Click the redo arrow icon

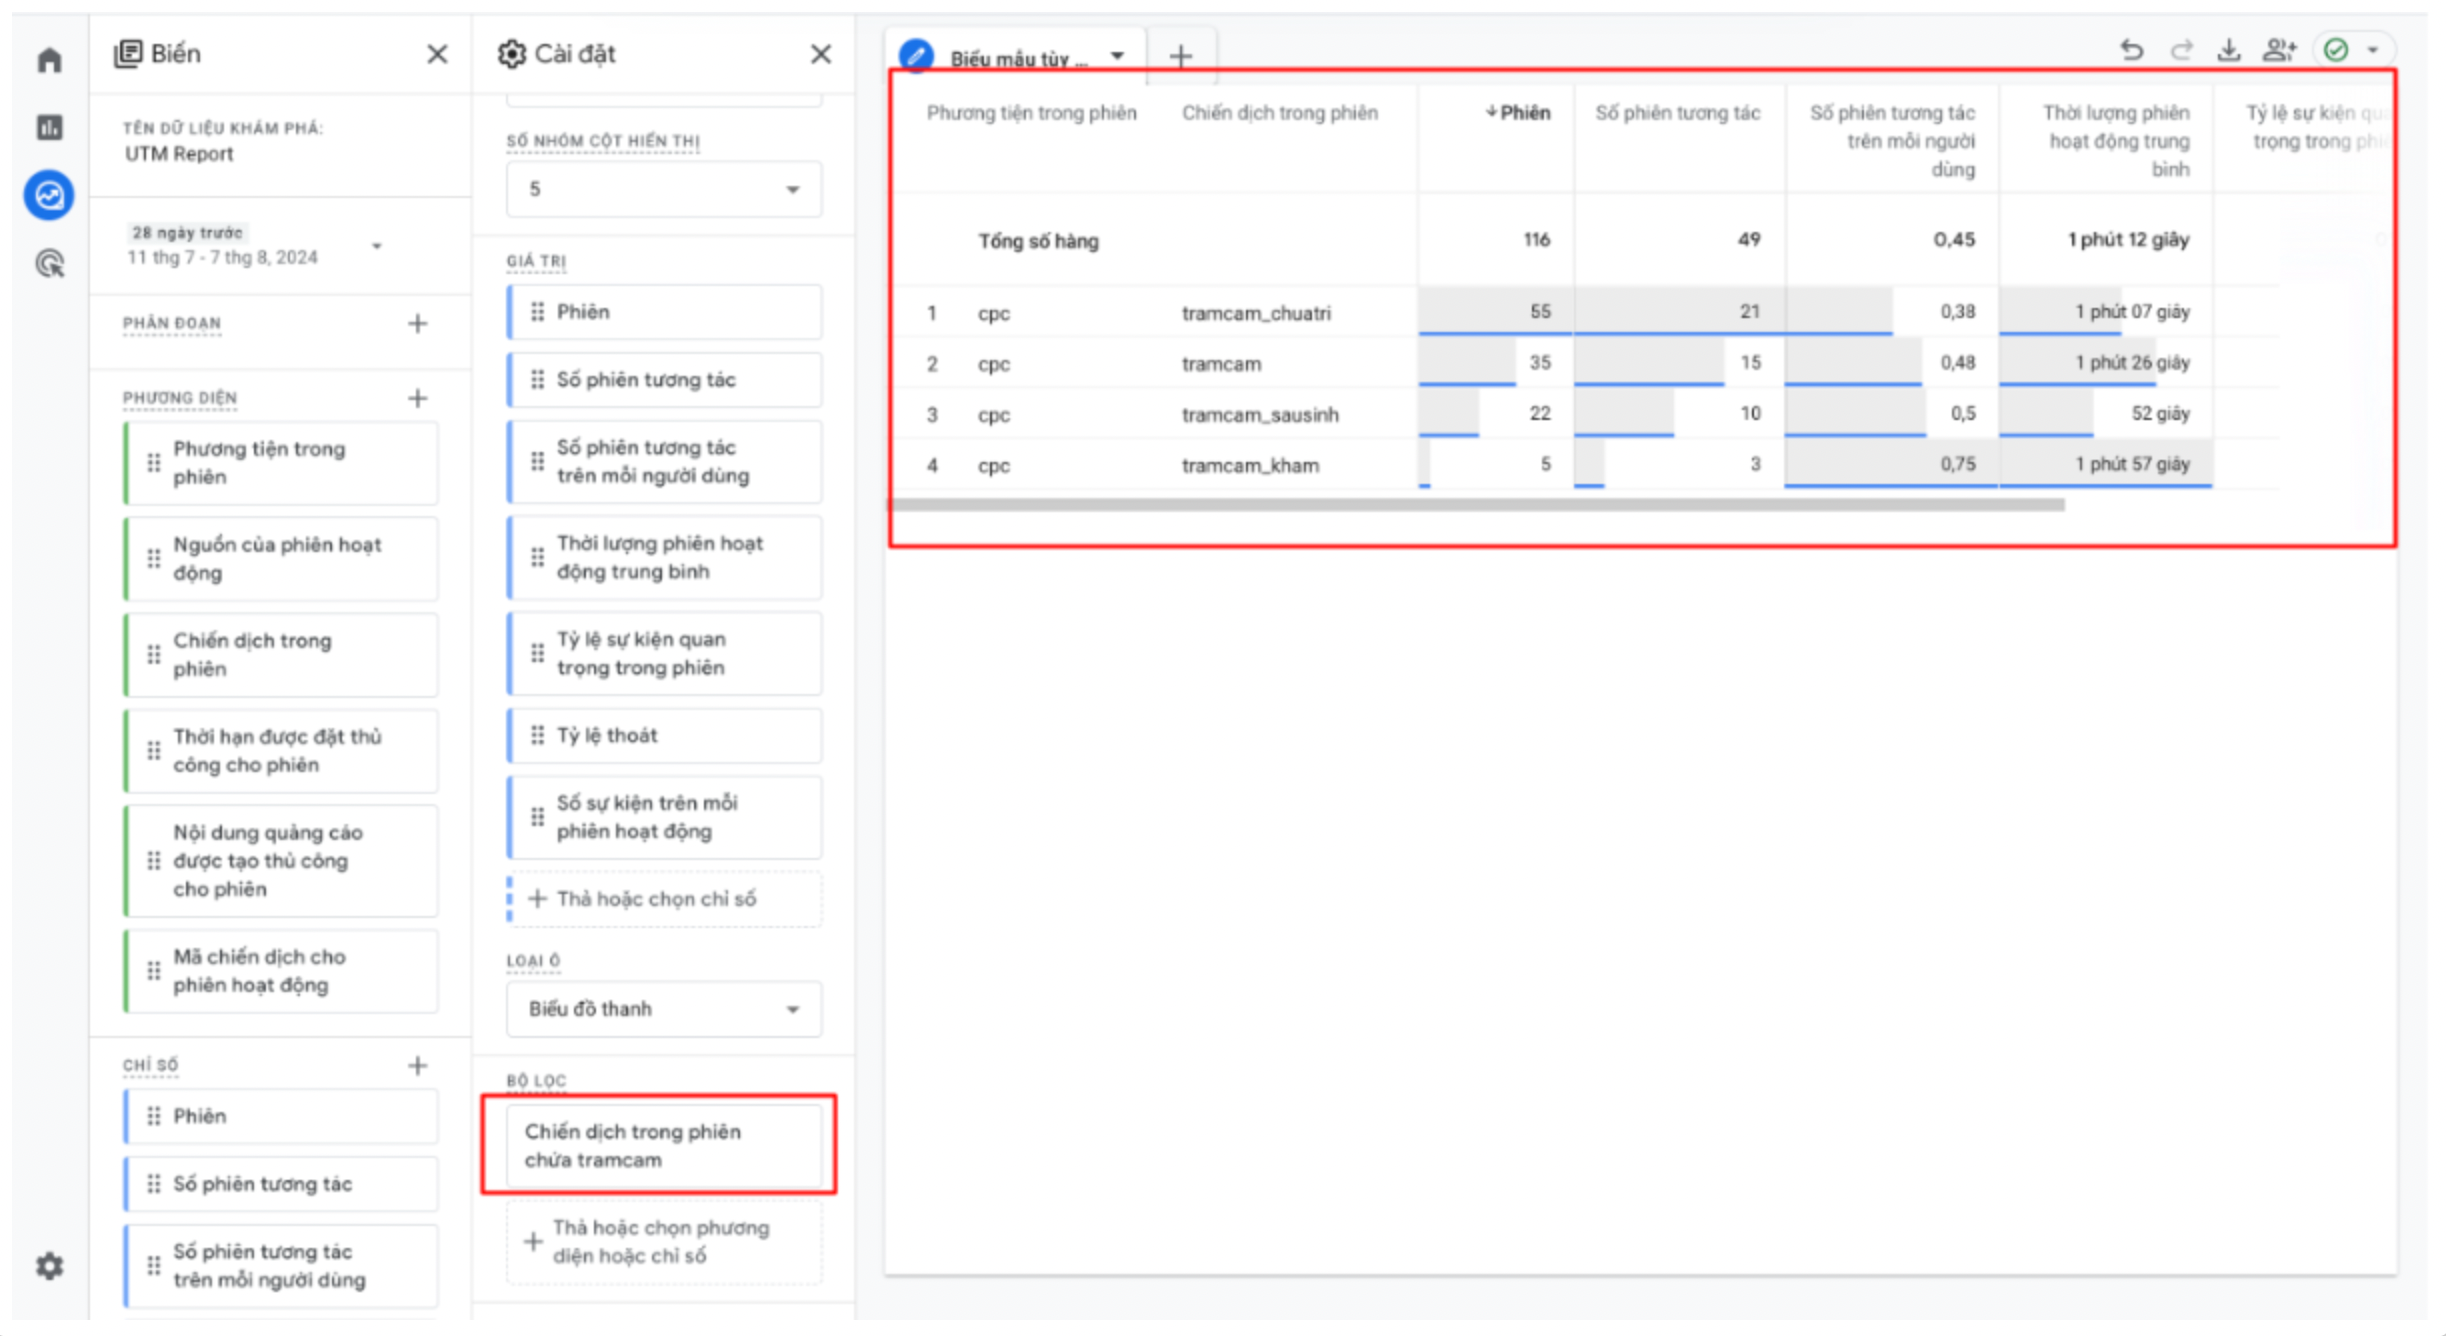[2181, 50]
